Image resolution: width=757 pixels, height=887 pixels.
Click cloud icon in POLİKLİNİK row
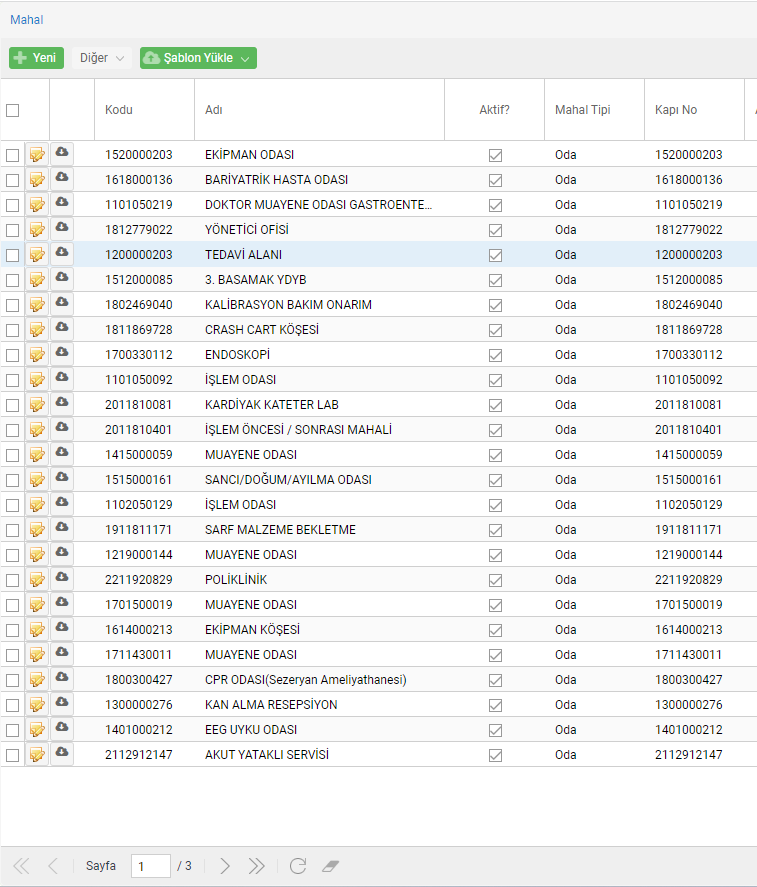click(x=62, y=577)
